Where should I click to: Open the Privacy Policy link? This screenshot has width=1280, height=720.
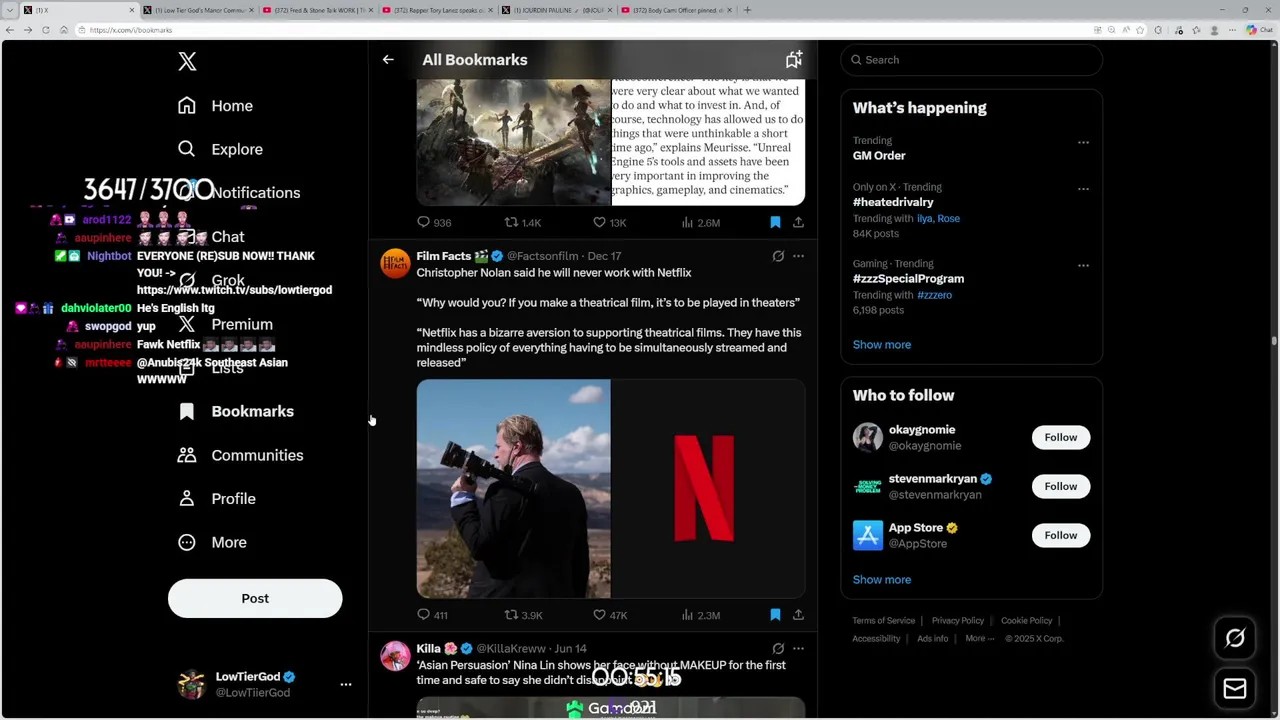[958, 621]
